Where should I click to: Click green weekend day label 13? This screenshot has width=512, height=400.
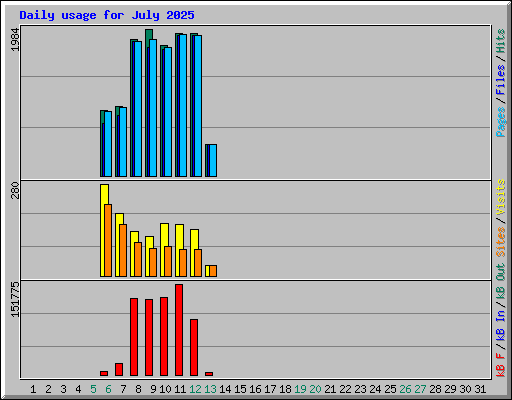point(210,389)
